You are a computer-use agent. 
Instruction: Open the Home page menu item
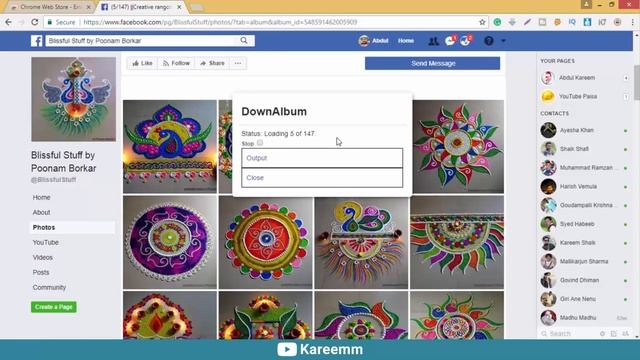41,197
